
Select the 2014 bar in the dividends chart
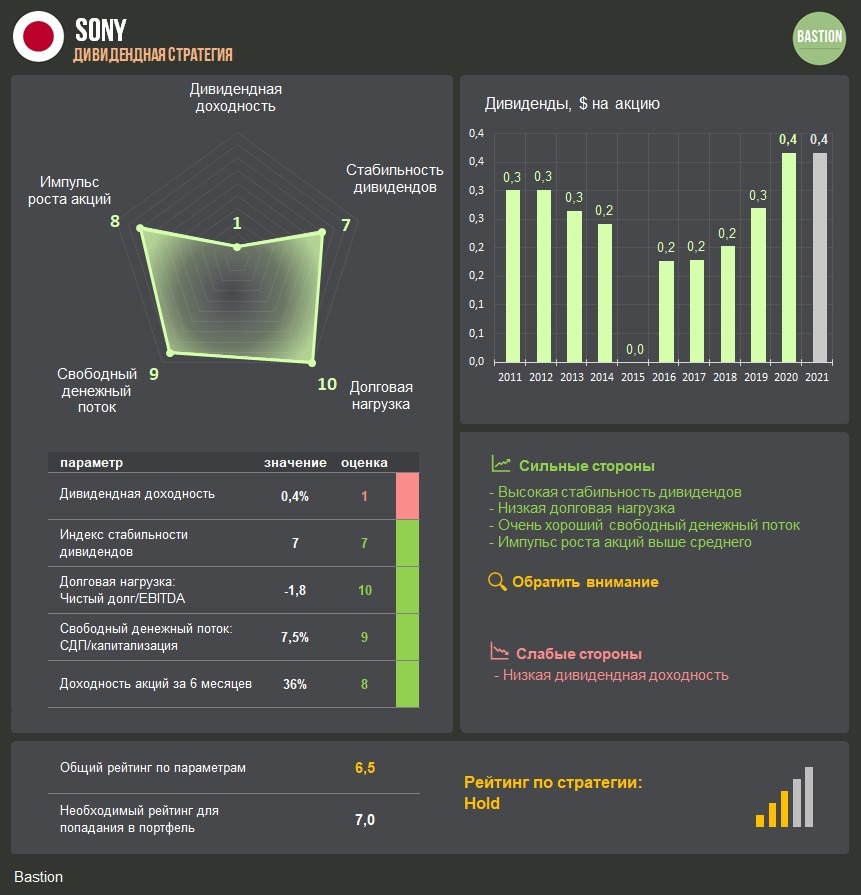tap(605, 293)
